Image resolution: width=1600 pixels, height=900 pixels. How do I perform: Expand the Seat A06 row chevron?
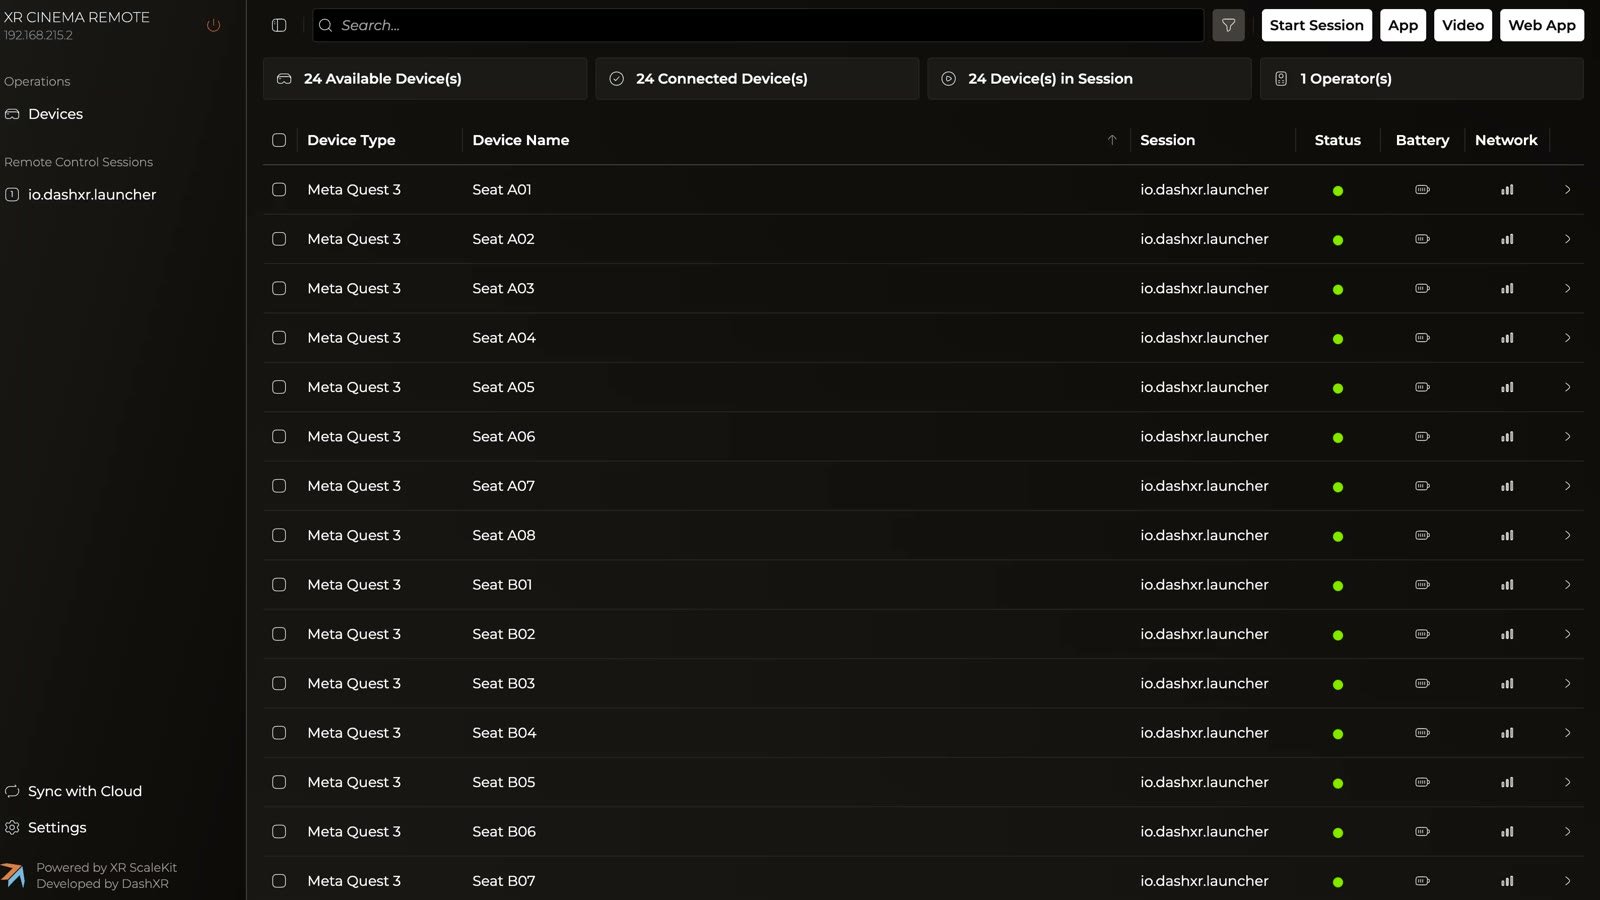pyautogui.click(x=1567, y=437)
